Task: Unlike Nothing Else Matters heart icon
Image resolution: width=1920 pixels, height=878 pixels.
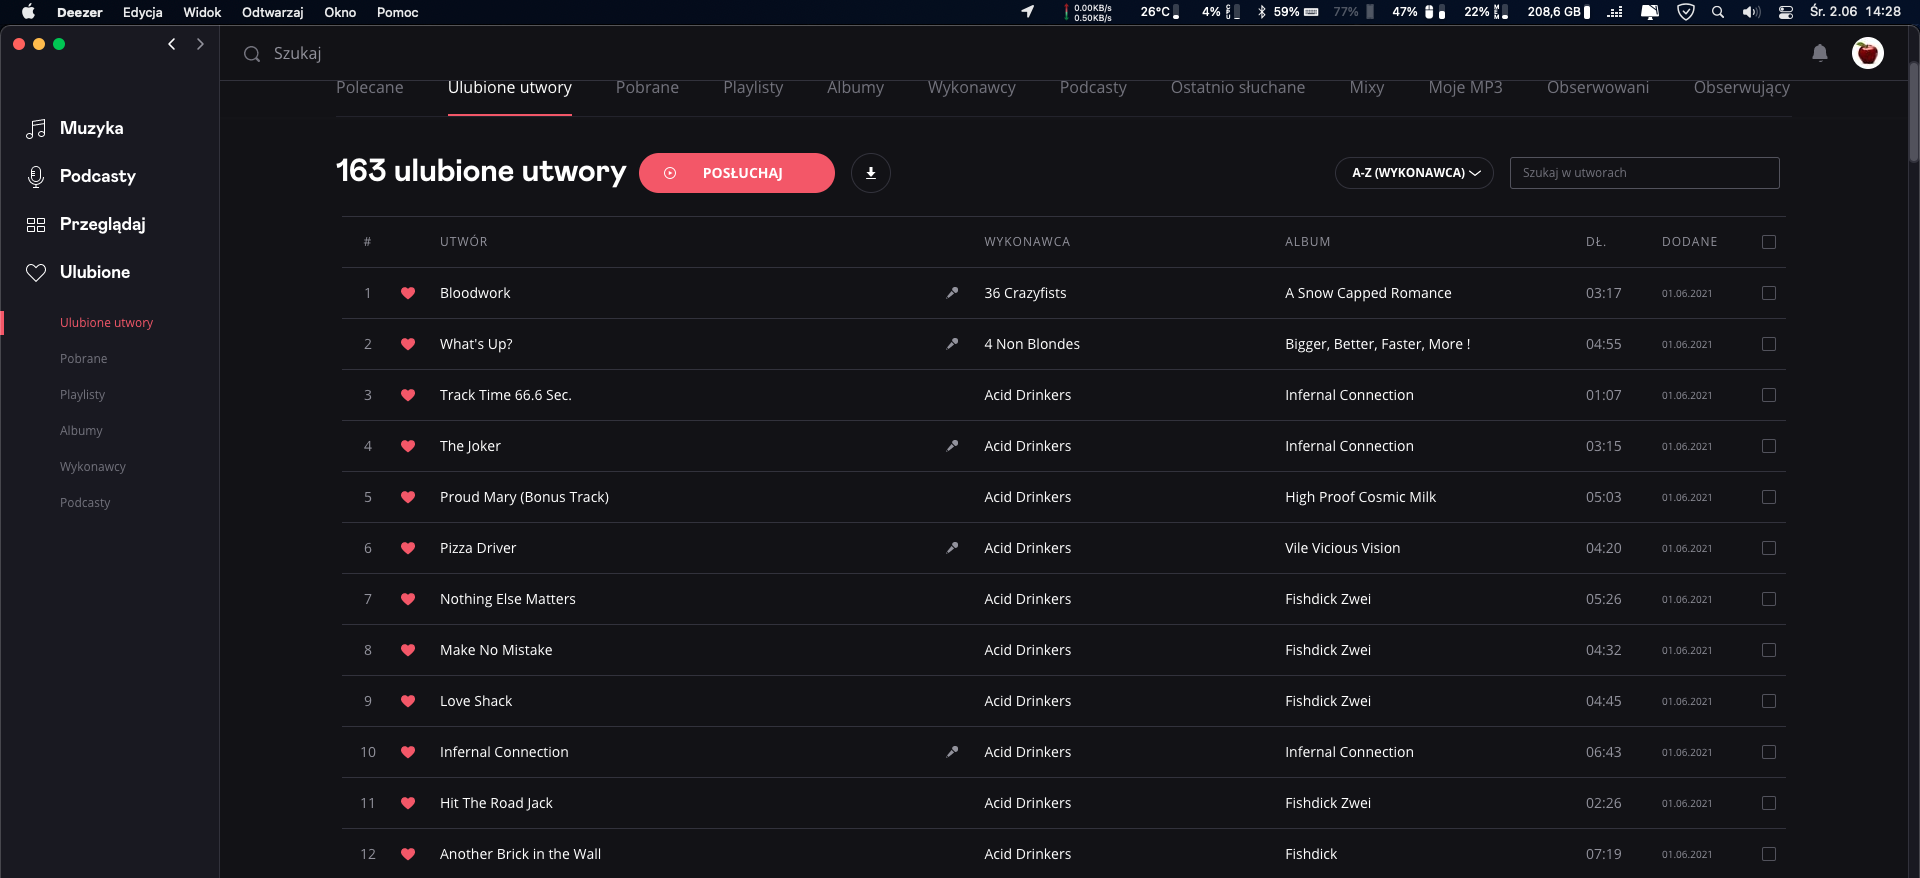Action: 408,599
